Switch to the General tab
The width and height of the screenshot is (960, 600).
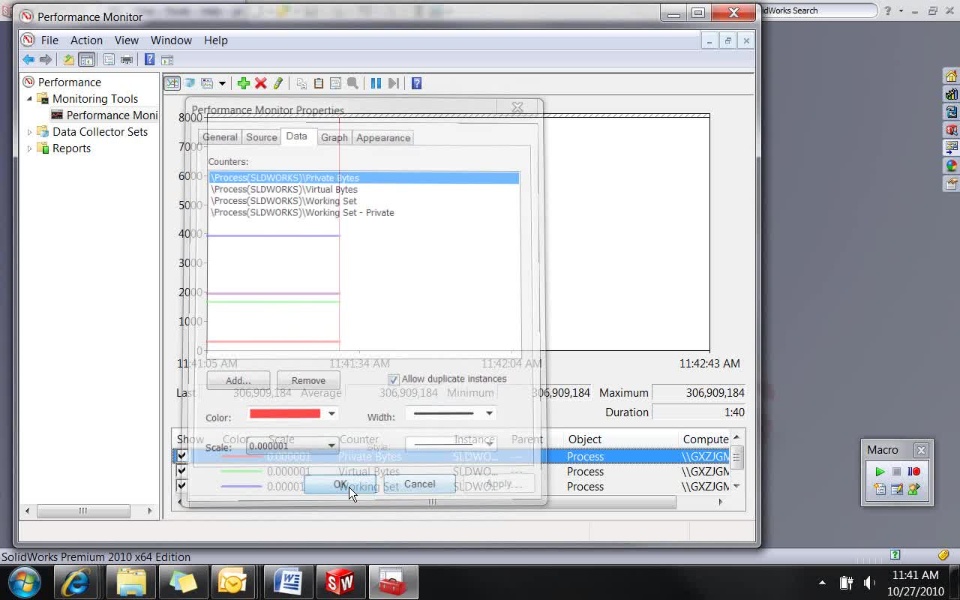point(220,137)
